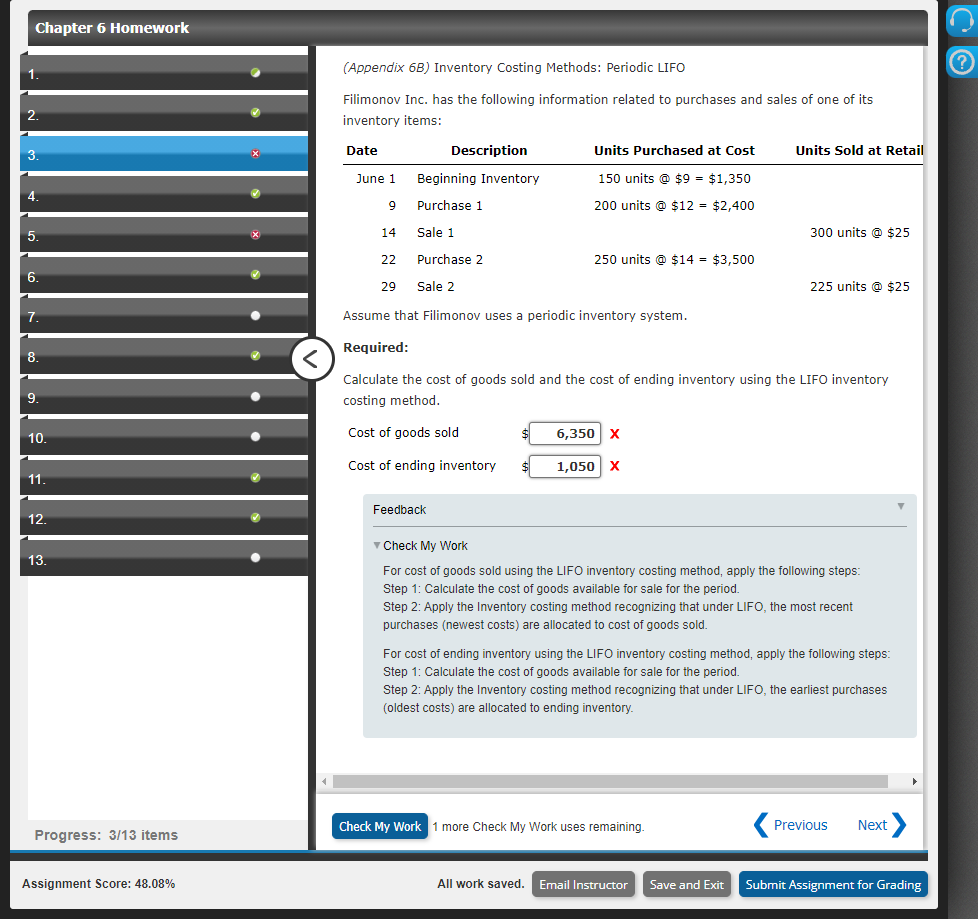This screenshot has width=978, height=919.
Task: Go to the Previous question
Action: [790, 825]
